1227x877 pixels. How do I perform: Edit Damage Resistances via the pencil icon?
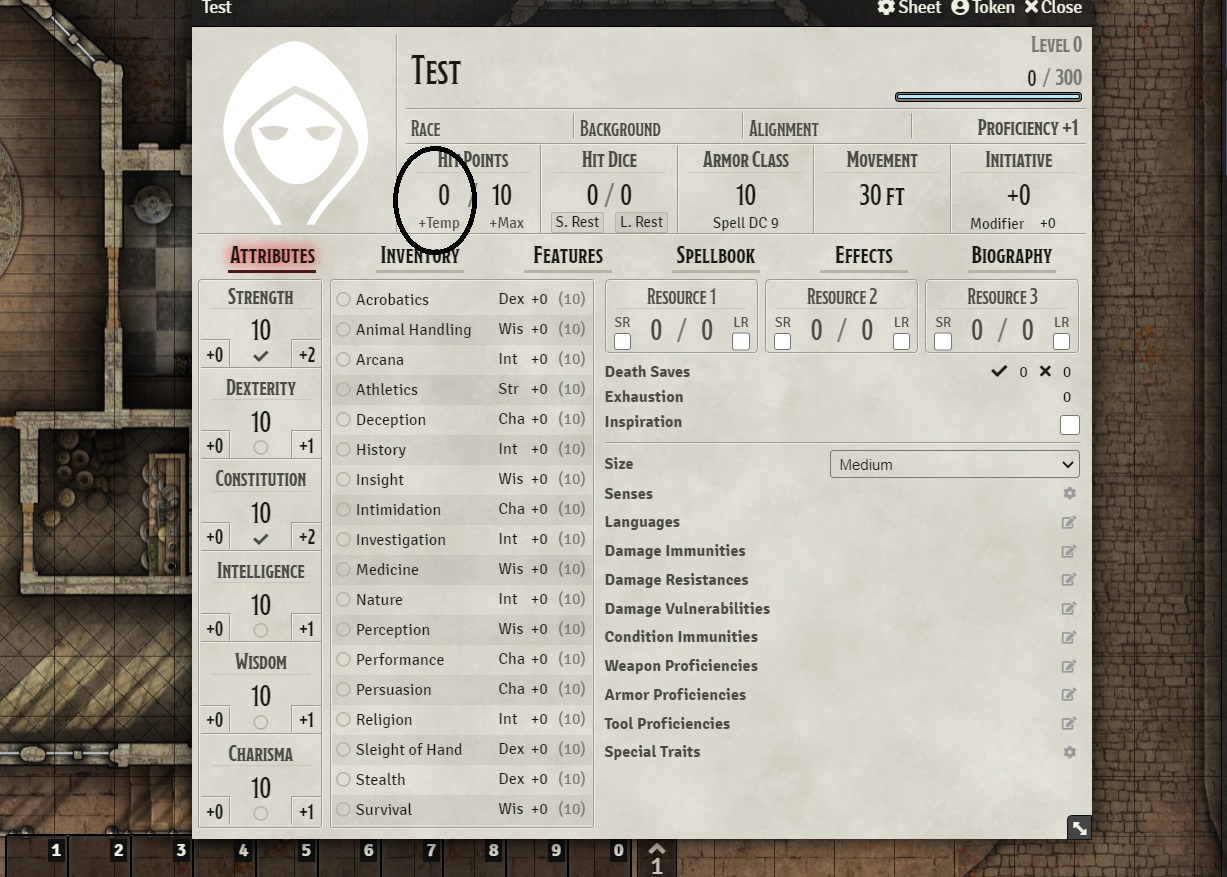pyautogui.click(x=1069, y=580)
